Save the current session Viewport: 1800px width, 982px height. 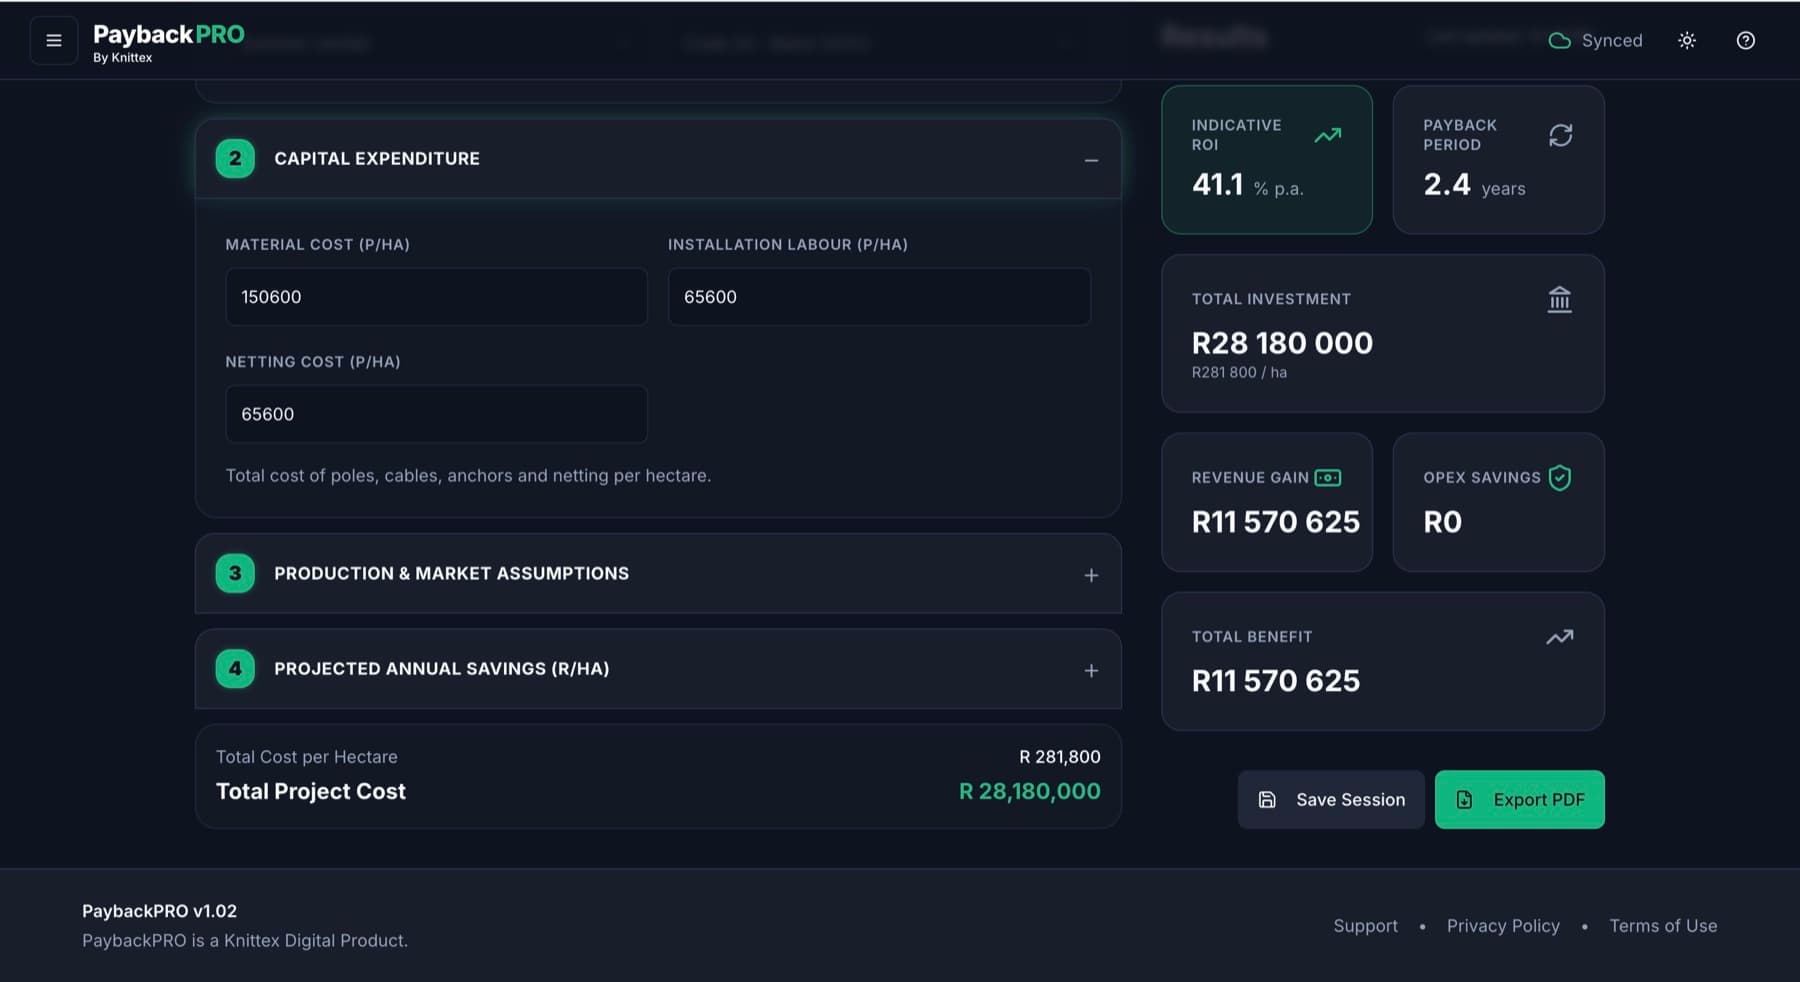[x=1331, y=799]
